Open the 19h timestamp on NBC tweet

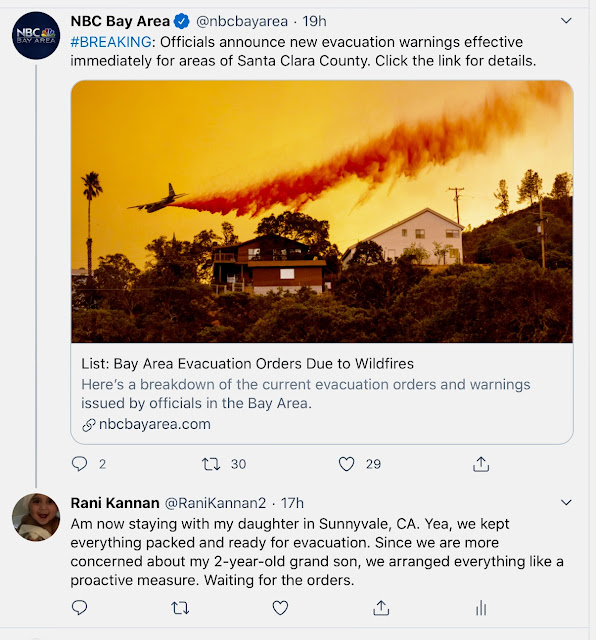tap(314, 21)
